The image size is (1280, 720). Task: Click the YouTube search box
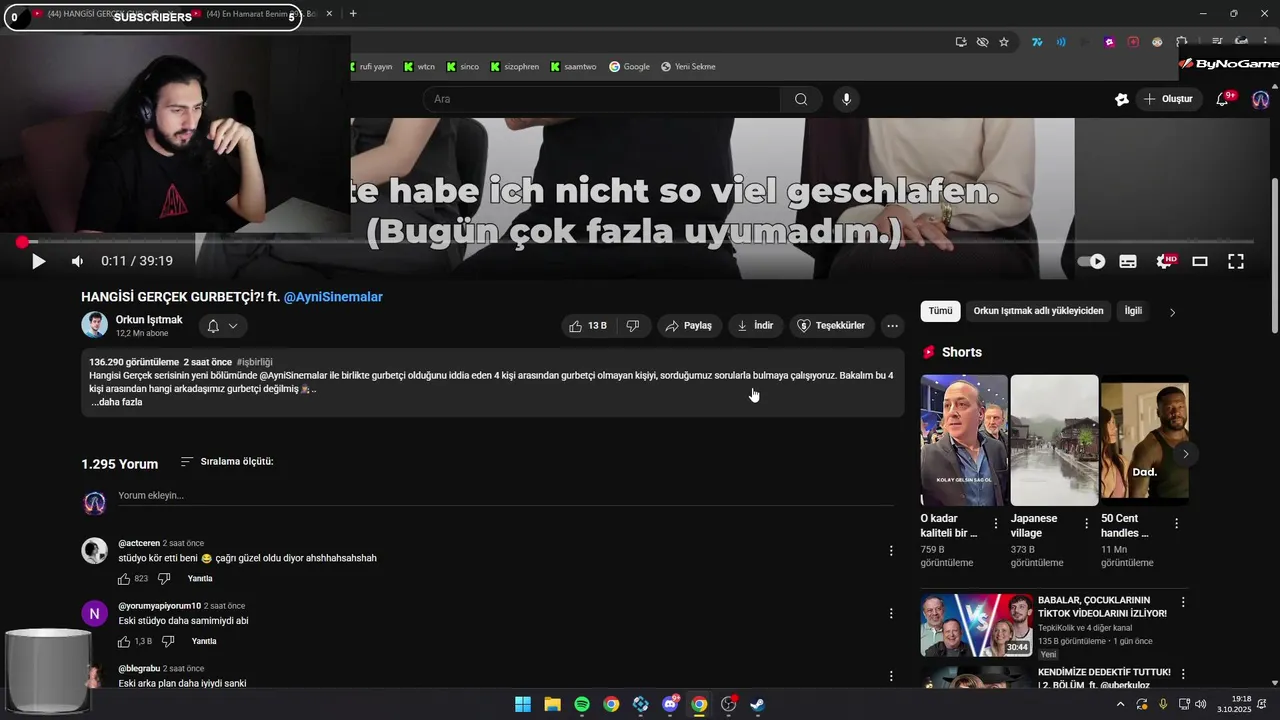602,99
